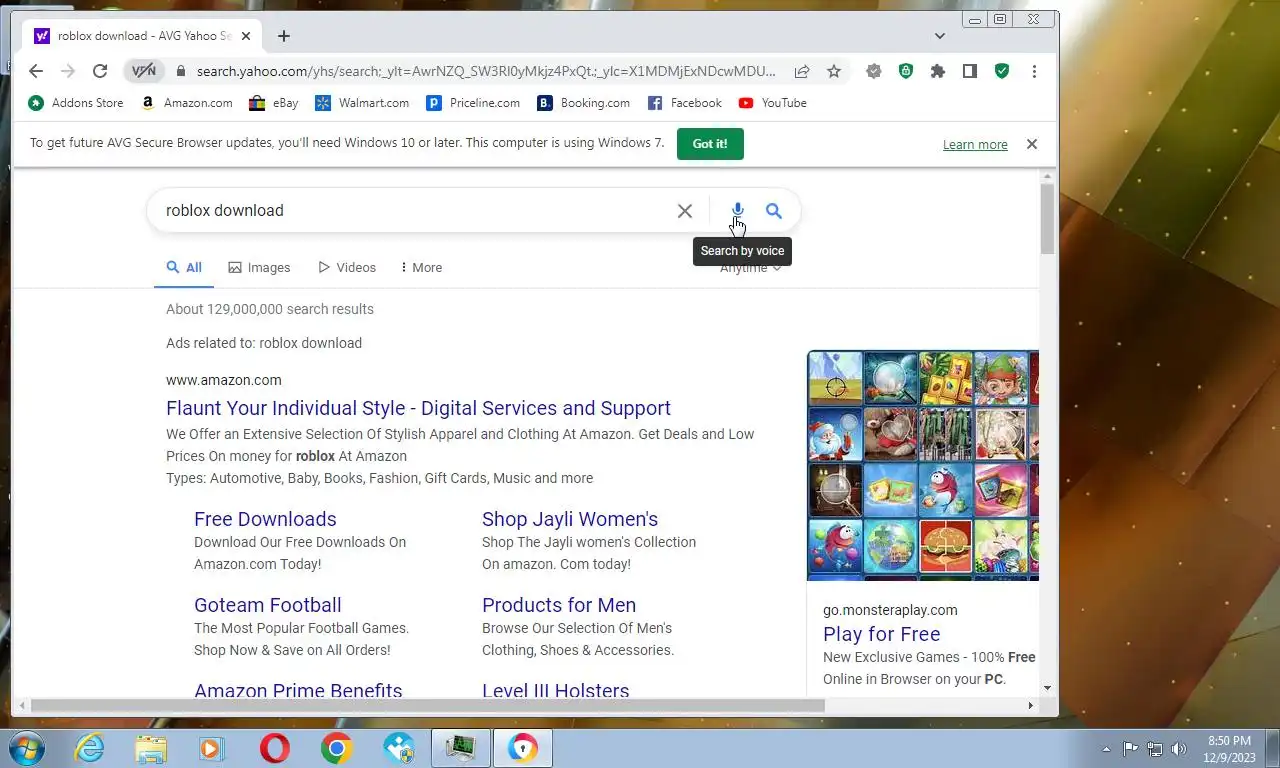Image resolution: width=1280 pixels, height=768 pixels.
Task: Open the side panel icon
Action: click(970, 71)
